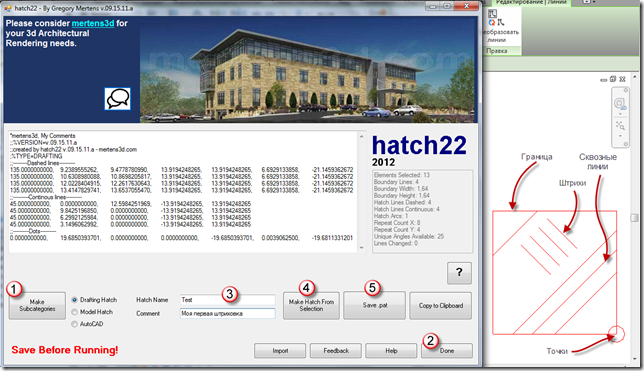Screen dimensions: 644x371
Task: Open help with the question mark button
Action: [459, 273]
